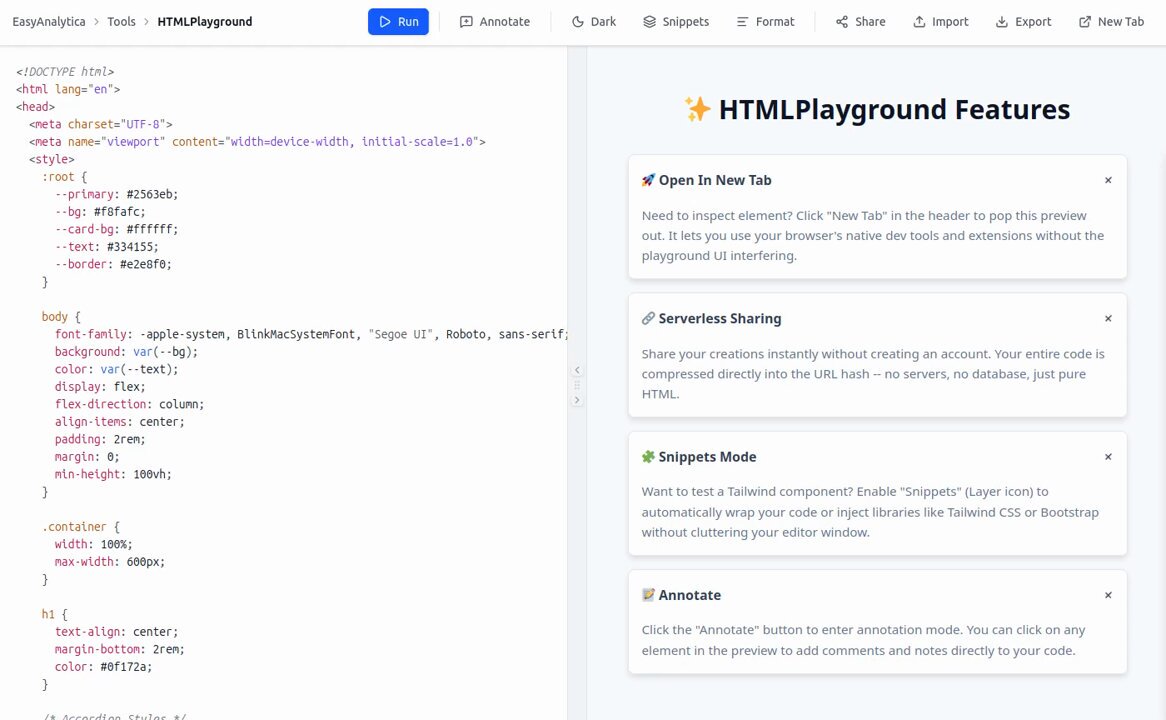The width and height of the screenshot is (1166, 720).
Task: Select HTMLPlayground breadcrumb item
Action: point(204,22)
